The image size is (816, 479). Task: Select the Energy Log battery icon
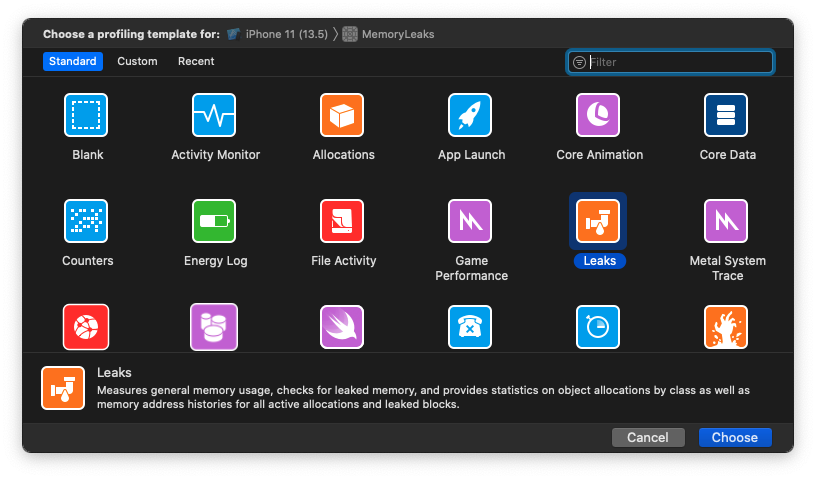(x=214, y=221)
